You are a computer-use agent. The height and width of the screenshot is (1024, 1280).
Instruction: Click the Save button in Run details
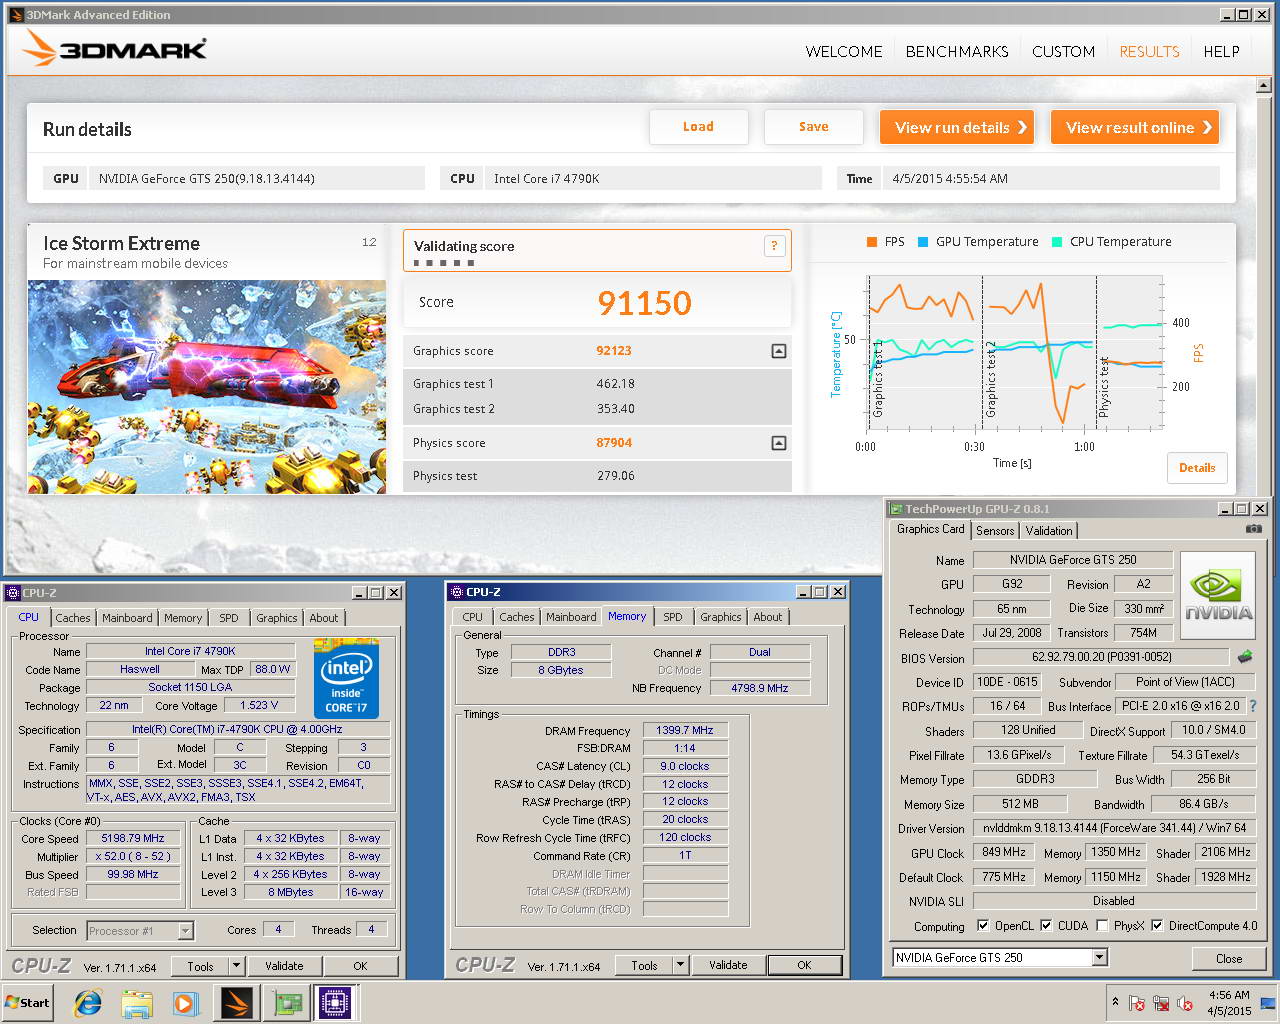(x=814, y=127)
